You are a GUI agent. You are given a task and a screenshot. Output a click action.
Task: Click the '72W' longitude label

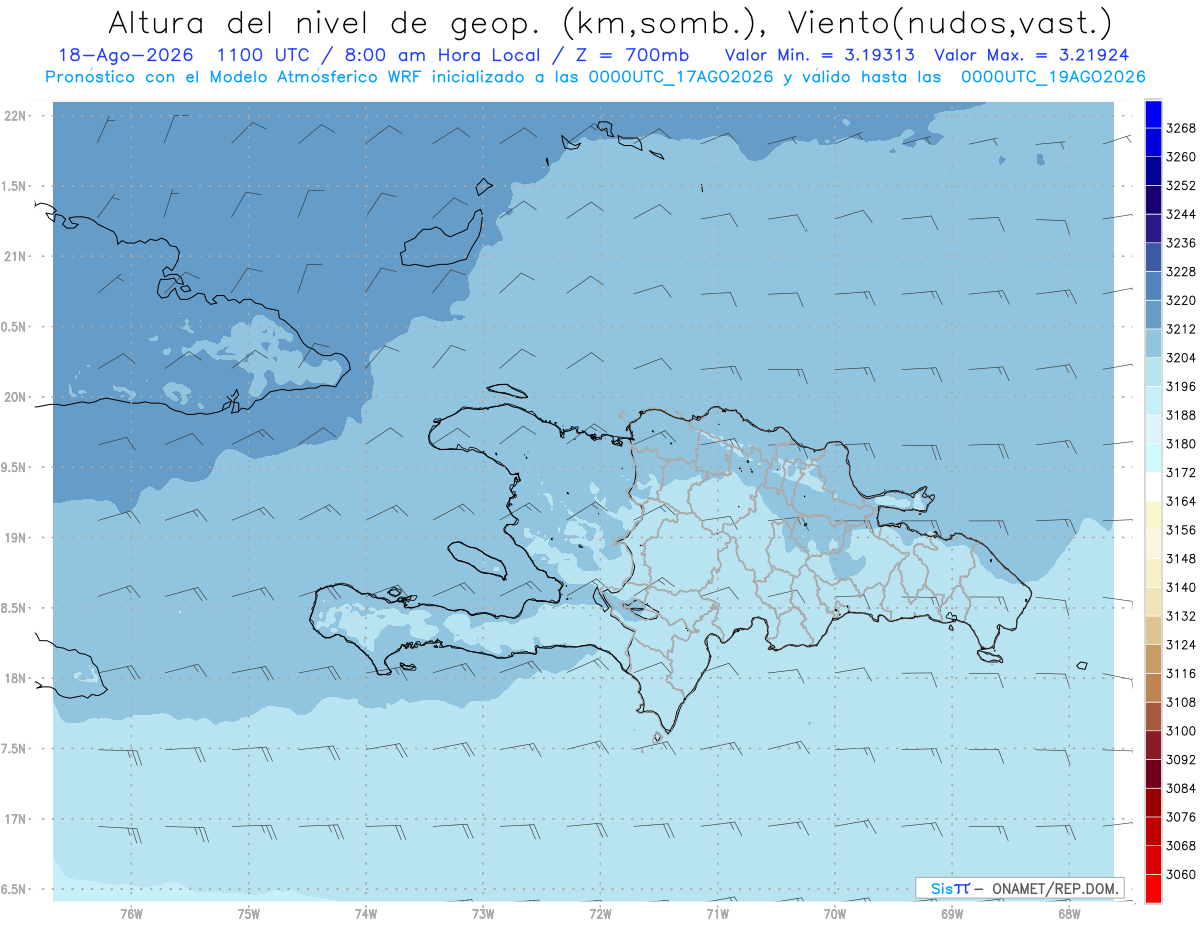(600, 914)
